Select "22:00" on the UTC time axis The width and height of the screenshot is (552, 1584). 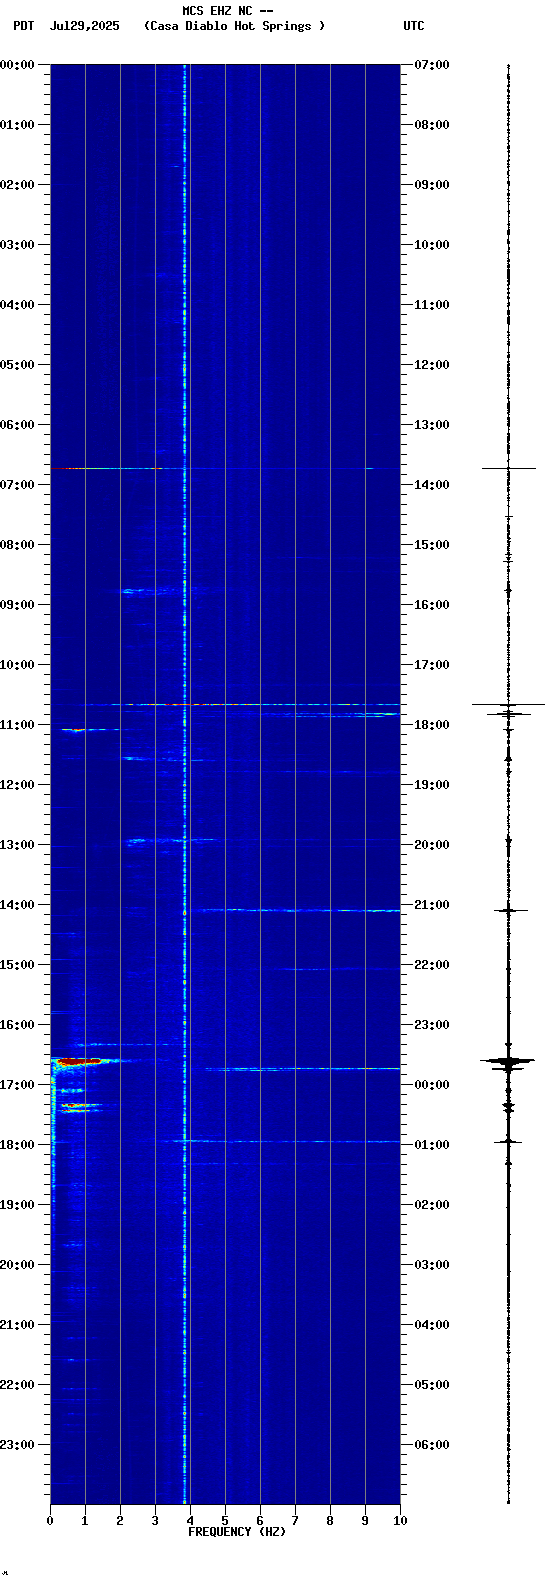[432, 965]
